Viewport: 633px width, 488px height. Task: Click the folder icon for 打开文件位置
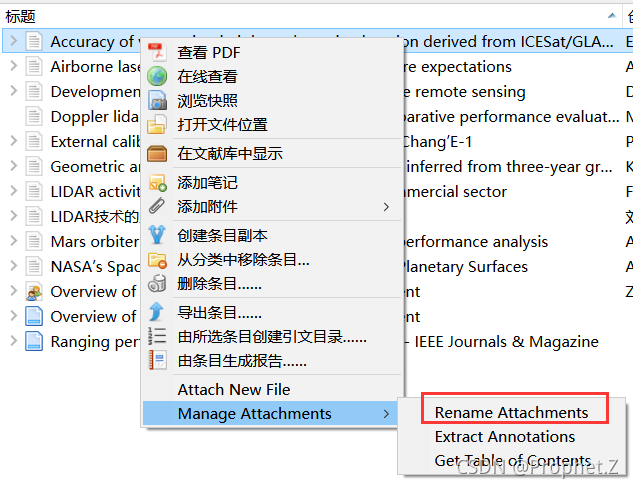coord(157,124)
